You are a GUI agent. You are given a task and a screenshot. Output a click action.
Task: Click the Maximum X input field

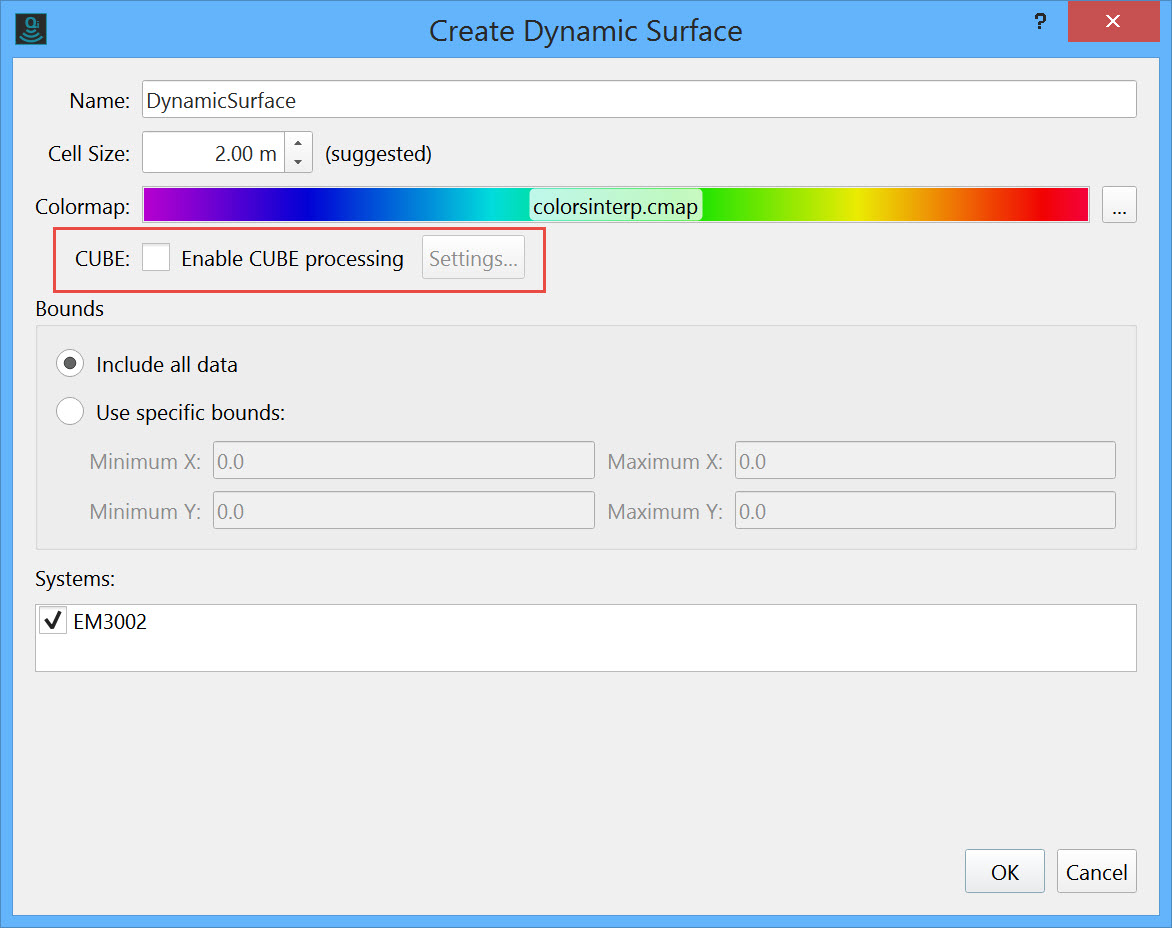924,461
